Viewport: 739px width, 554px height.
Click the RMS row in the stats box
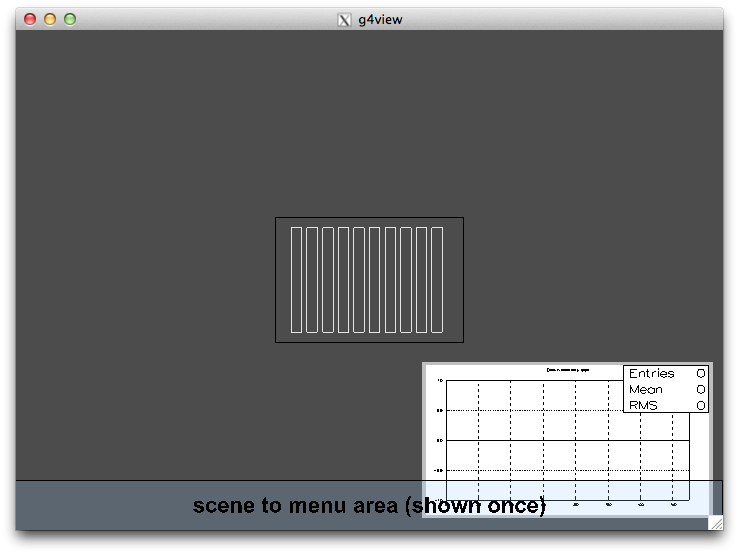tap(665, 405)
